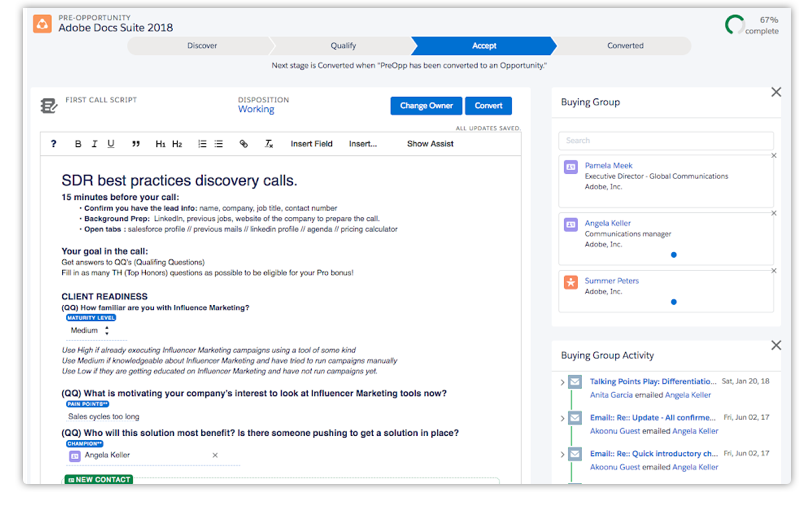Open Email: Re: Quick introductory link

tap(654, 453)
